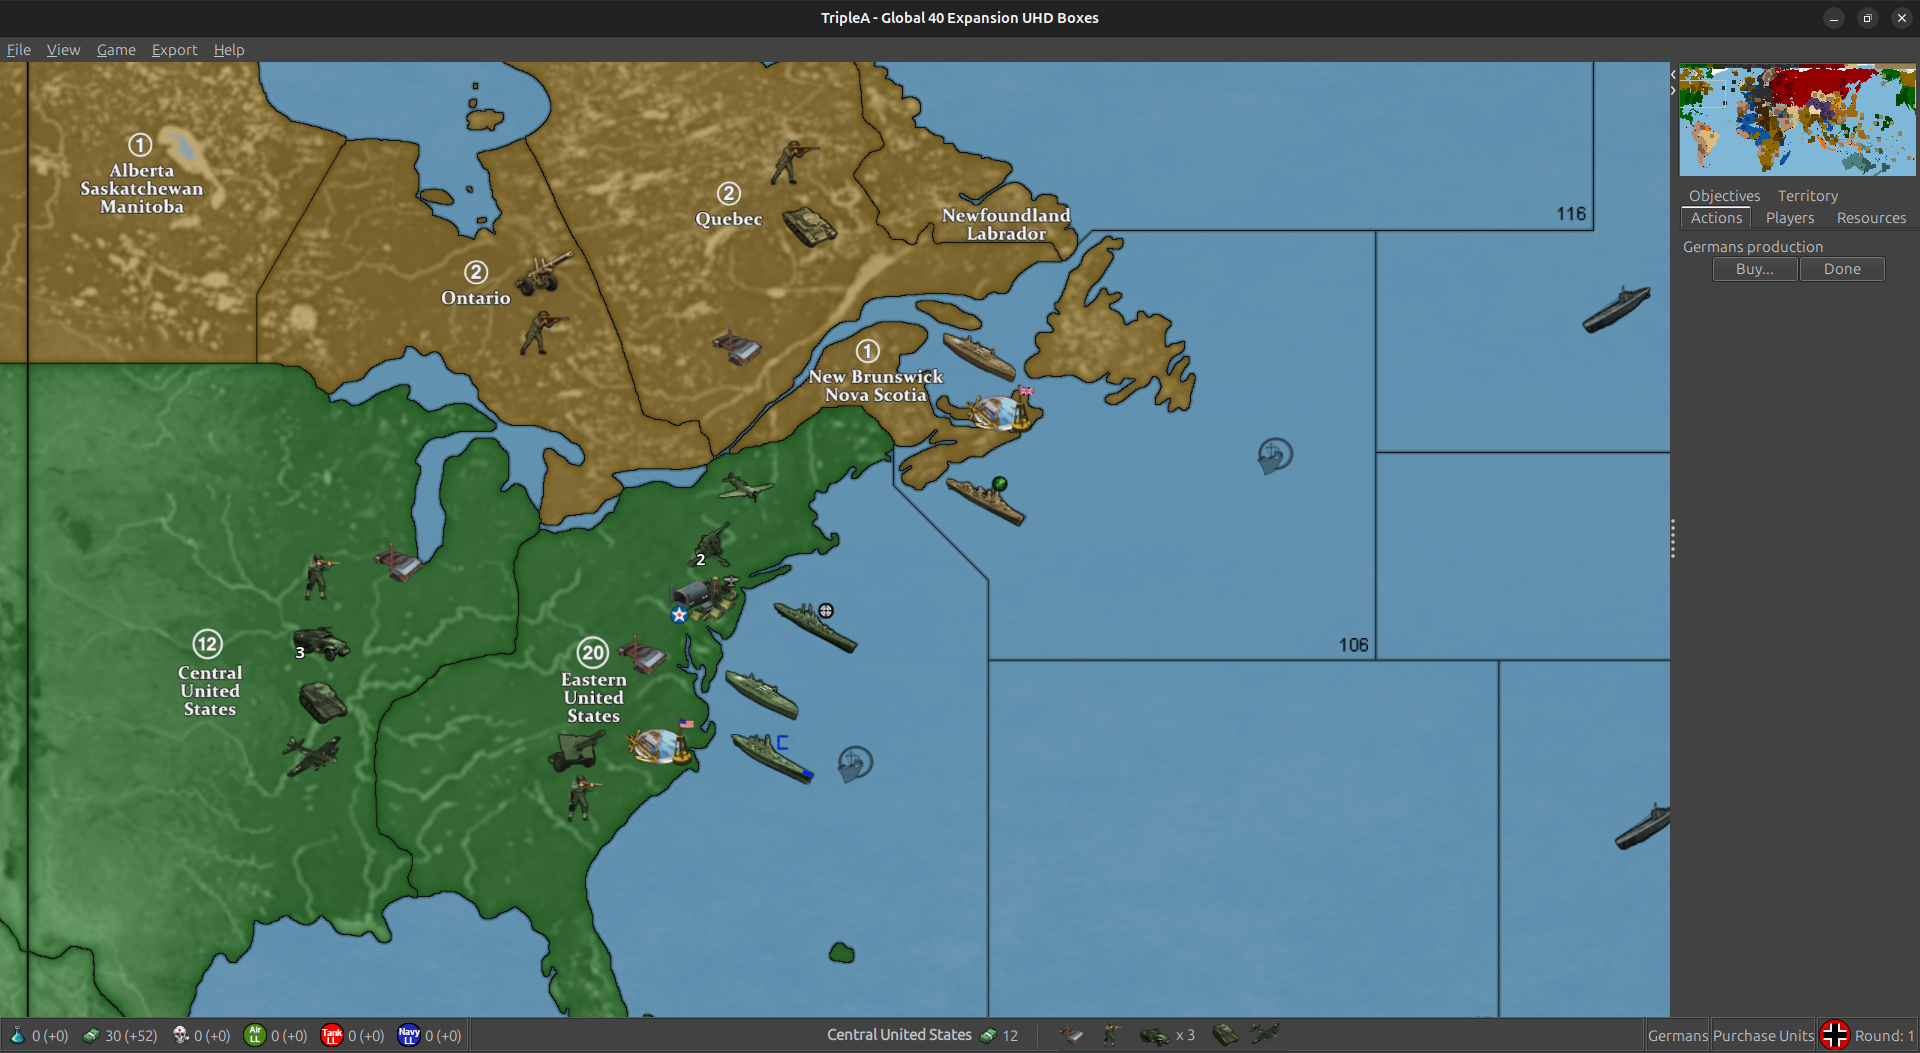This screenshot has height=1053, width=1920.
Task: Click the PUs money icon in status bar
Action: 90,1035
